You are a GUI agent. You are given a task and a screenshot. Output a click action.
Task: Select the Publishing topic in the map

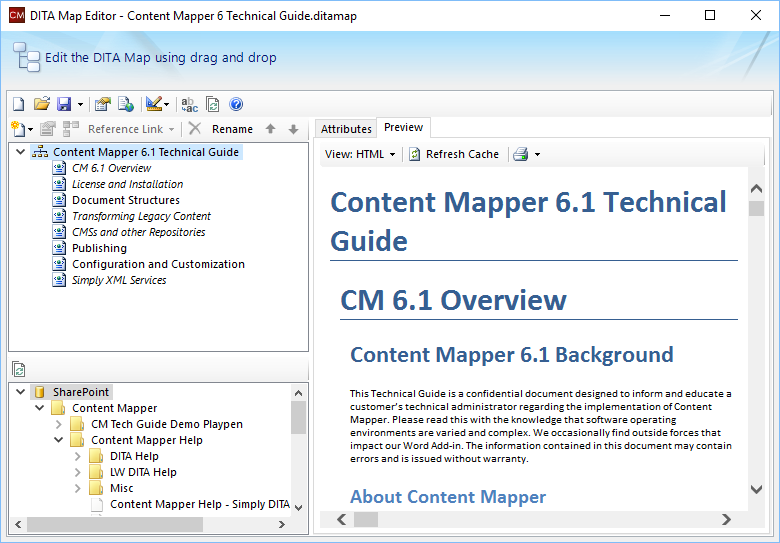[99, 248]
